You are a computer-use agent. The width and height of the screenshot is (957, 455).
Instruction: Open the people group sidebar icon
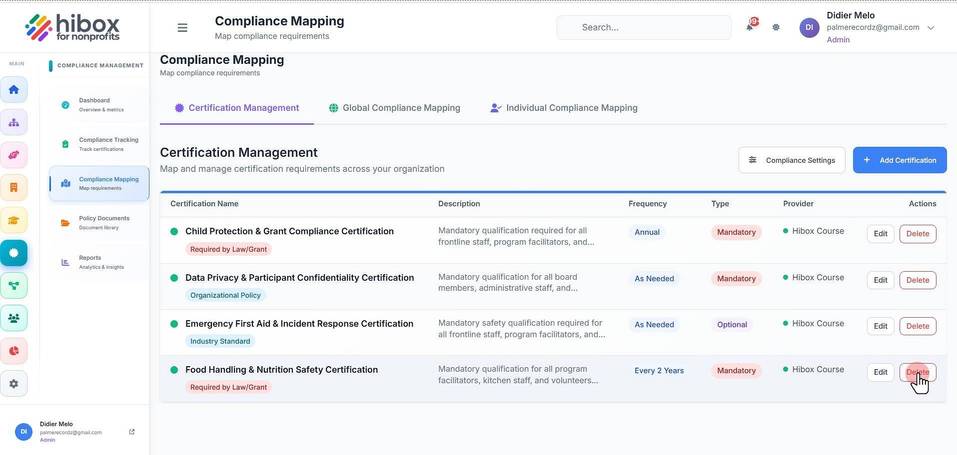14,318
